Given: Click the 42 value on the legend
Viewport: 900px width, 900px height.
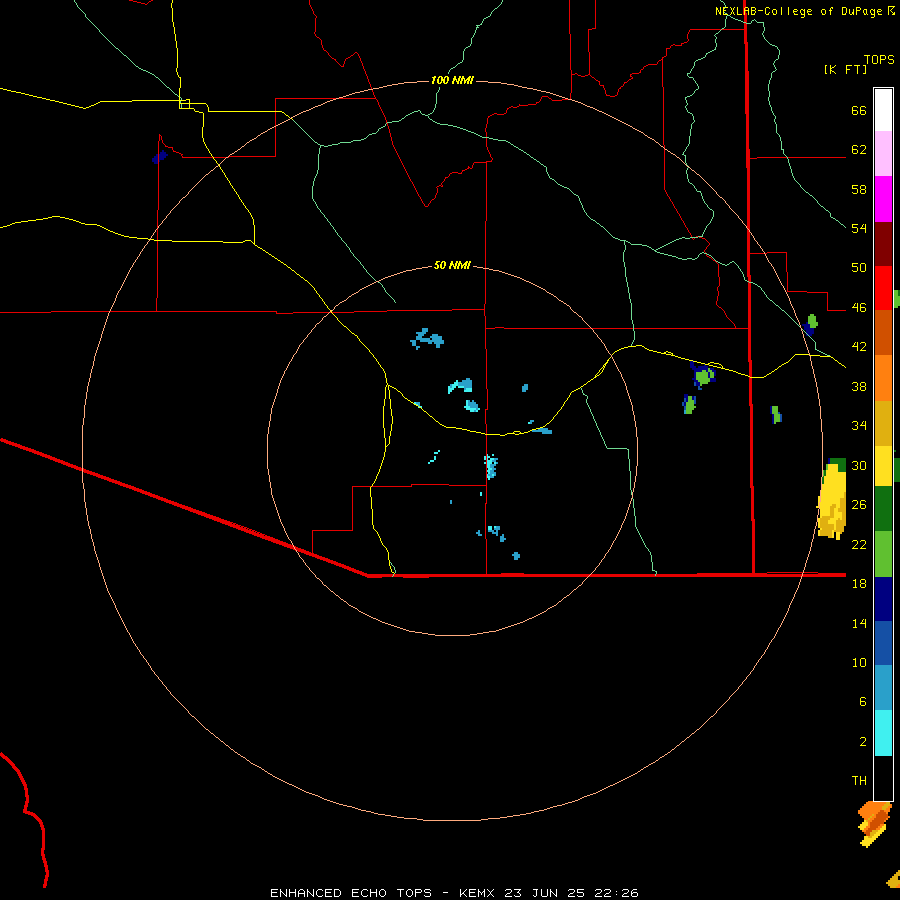Looking at the screenshot, I should click(x=859, y=346).
